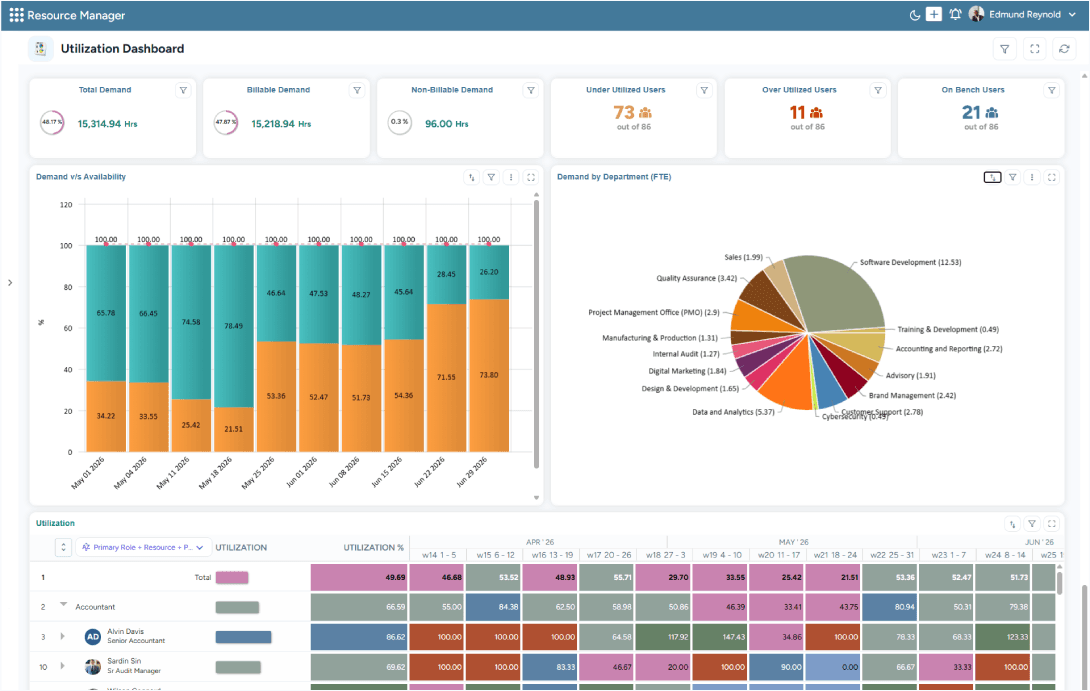Image resolution: width=1090 pixels, height=691 pixels.
Task: Click the Jun 29 2026 teal segment 26.20
Action: coord(489,272)
